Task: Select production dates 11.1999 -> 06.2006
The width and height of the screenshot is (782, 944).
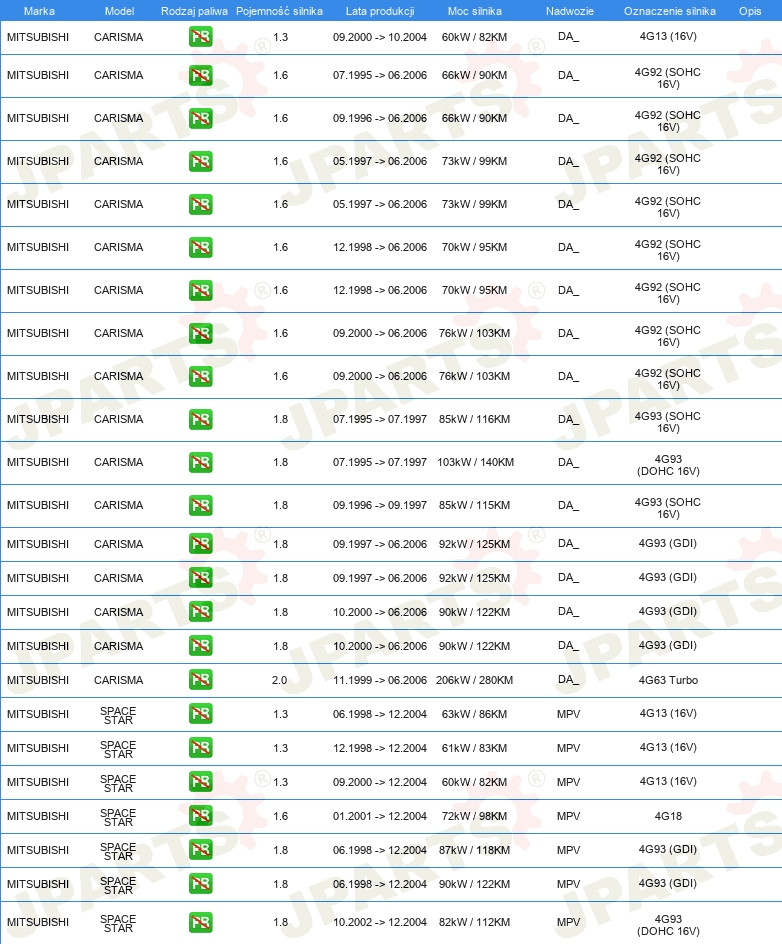Action: click(x=380, y=680)
